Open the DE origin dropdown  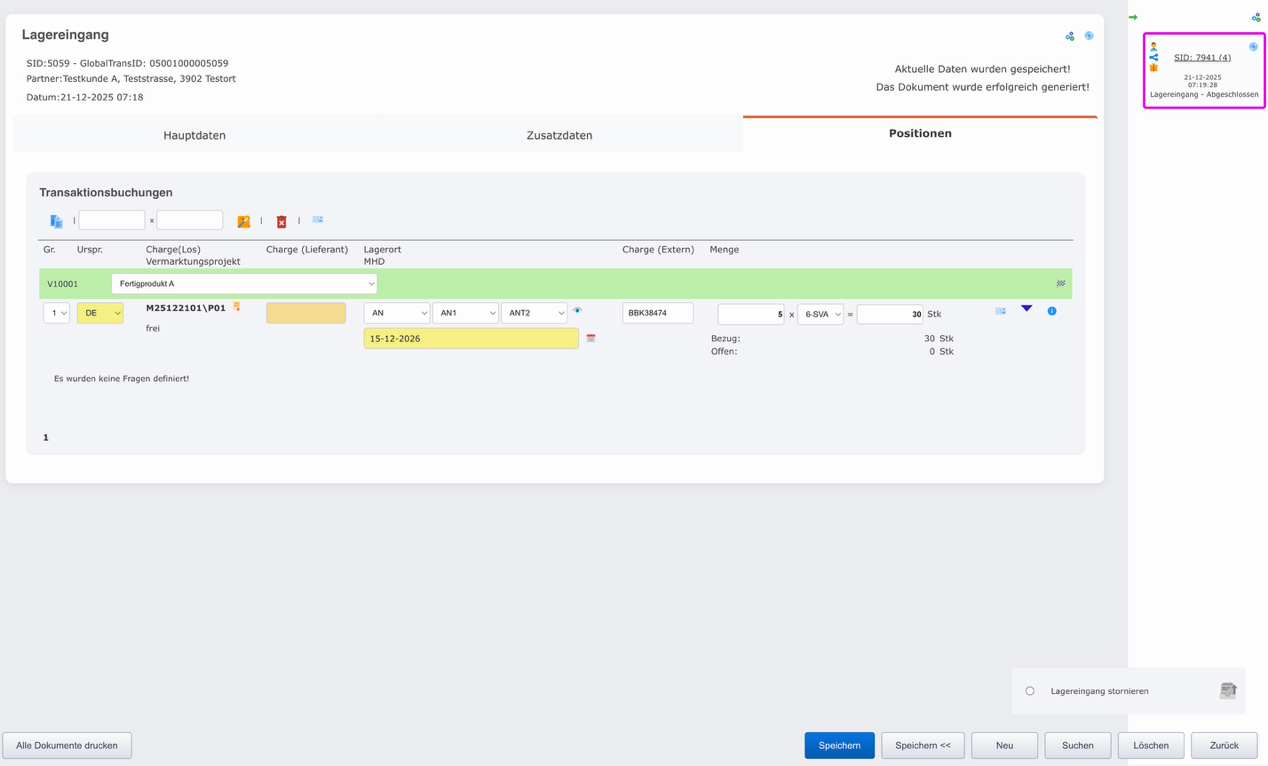(100, 313)
